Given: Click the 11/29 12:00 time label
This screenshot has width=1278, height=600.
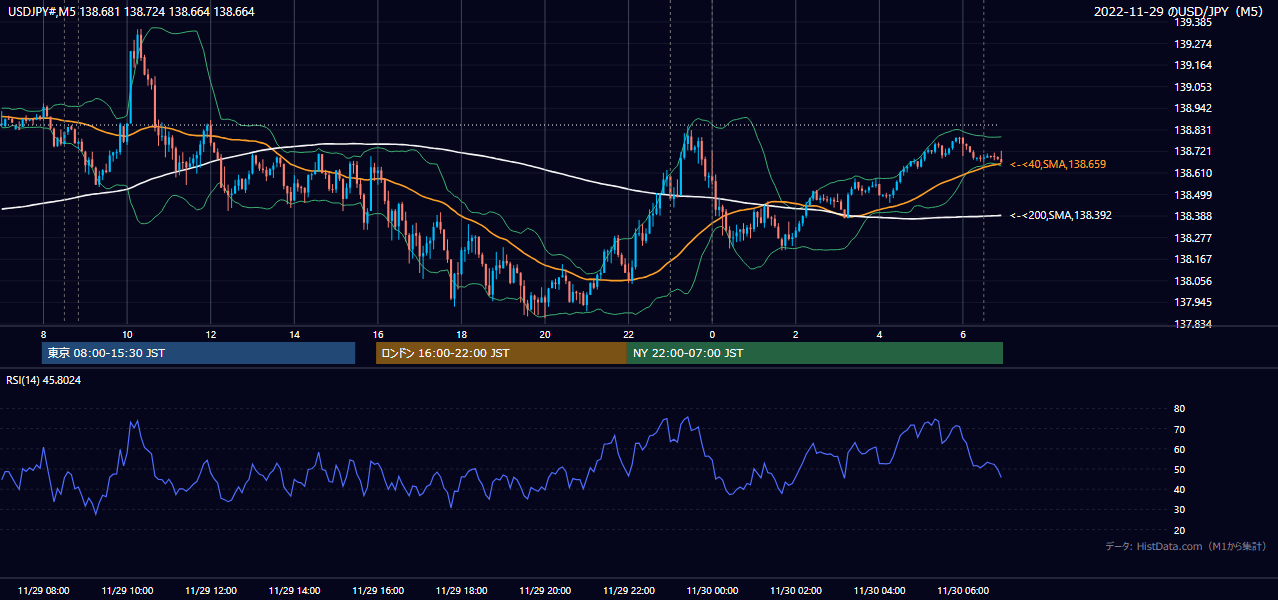Looking at the screenshot, I should (211, 591).
